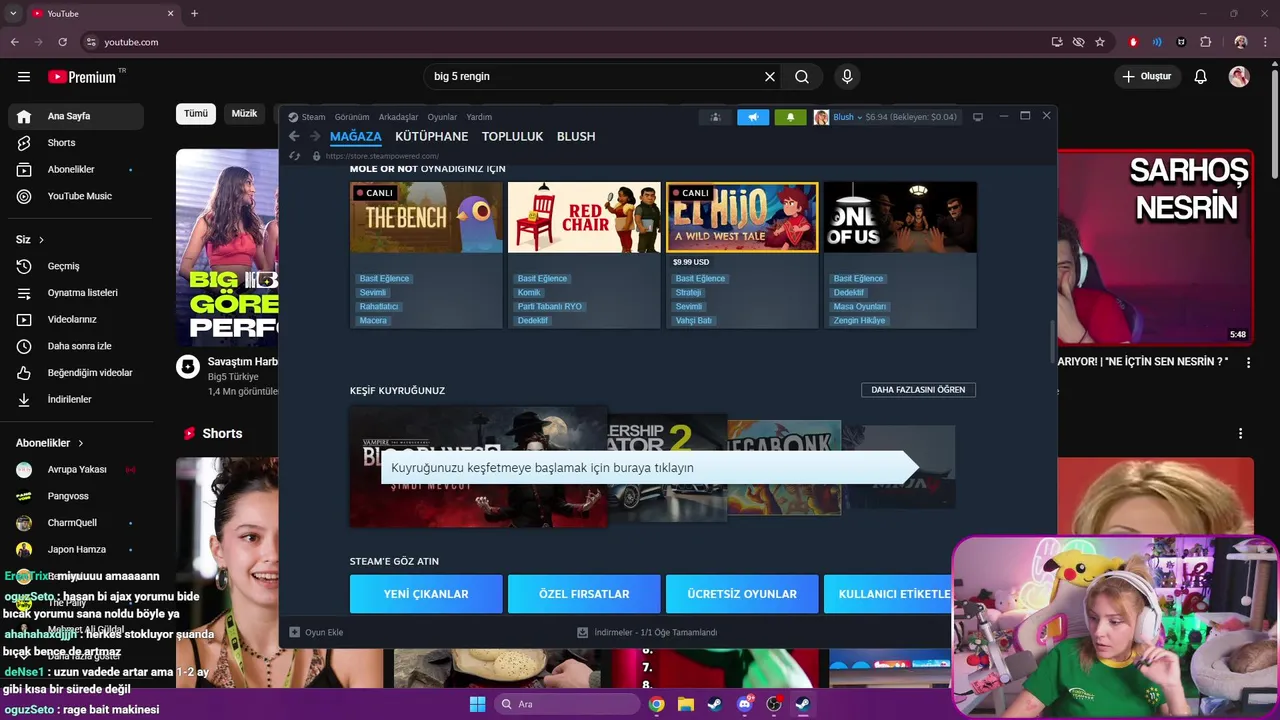Expand Abonelikler section chevron in sidebar

pos(80,443)
